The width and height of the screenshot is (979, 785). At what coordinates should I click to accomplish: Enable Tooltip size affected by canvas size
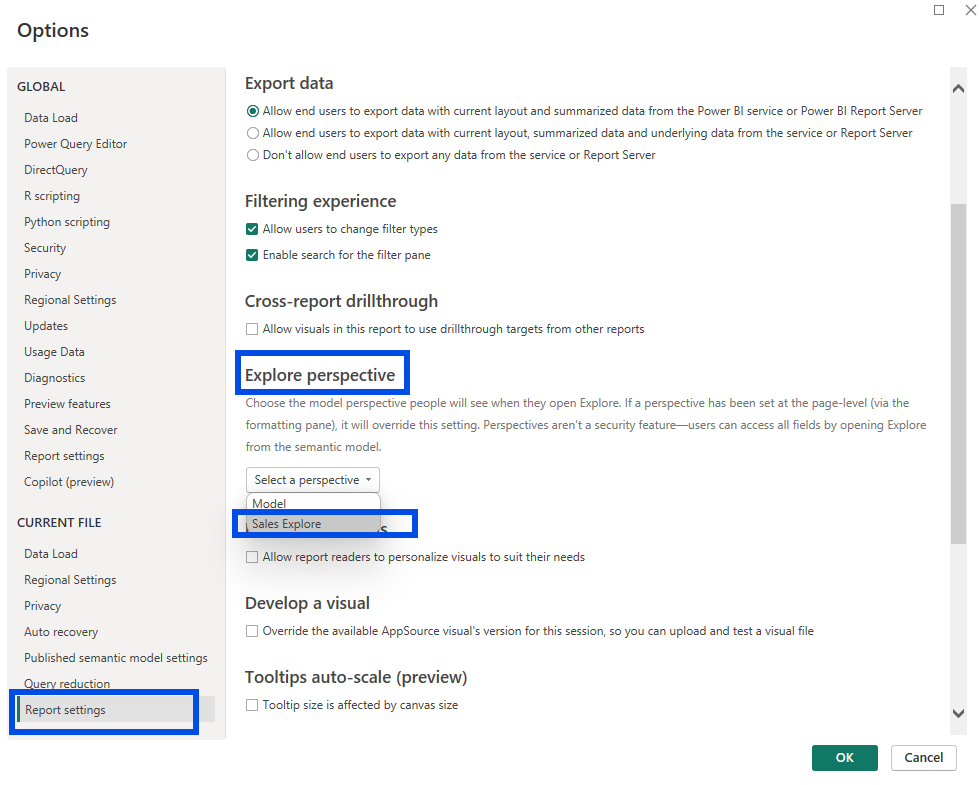tap(252, 705)
